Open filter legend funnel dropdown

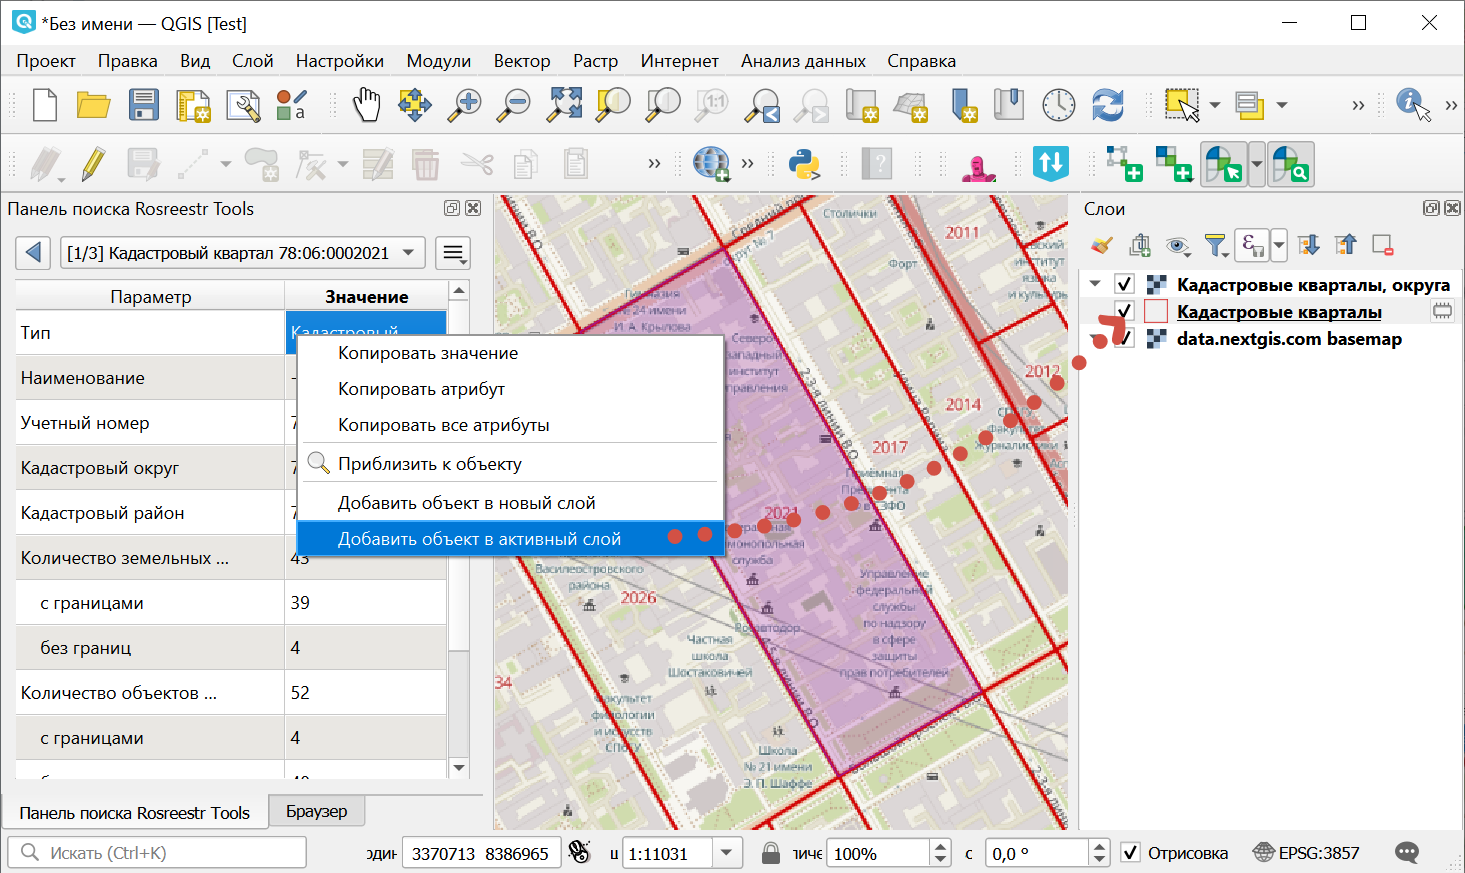coord(1216,245)
